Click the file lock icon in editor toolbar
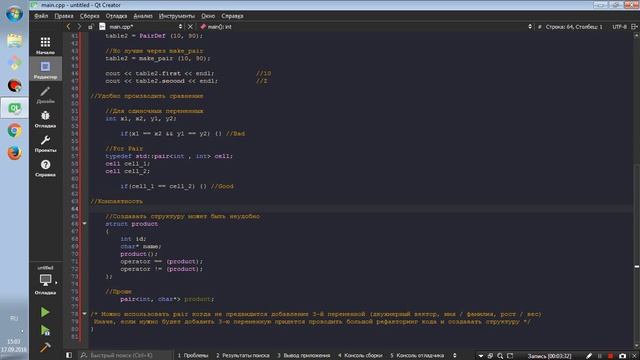Screen dimensions: 640x360 pyautogui.click(x=91, y=27)
